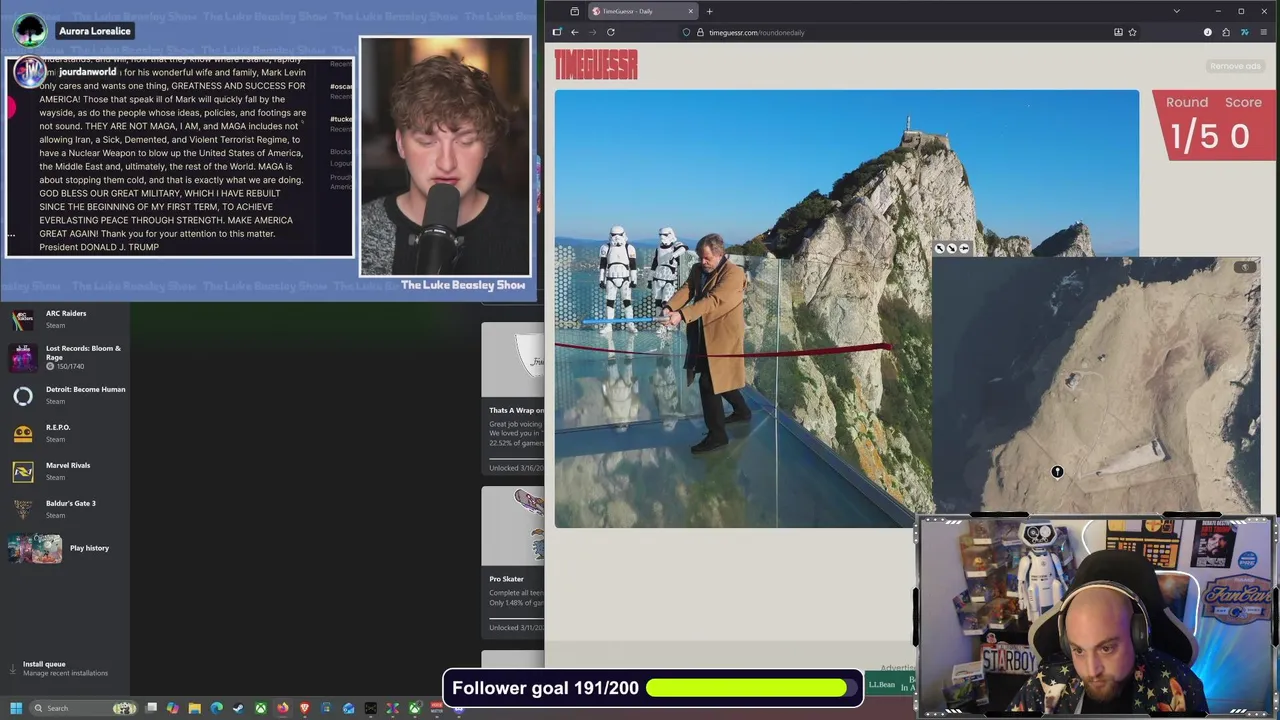Click the Remove ads button
This screenshot has width=1280, height=720.
1235,66
